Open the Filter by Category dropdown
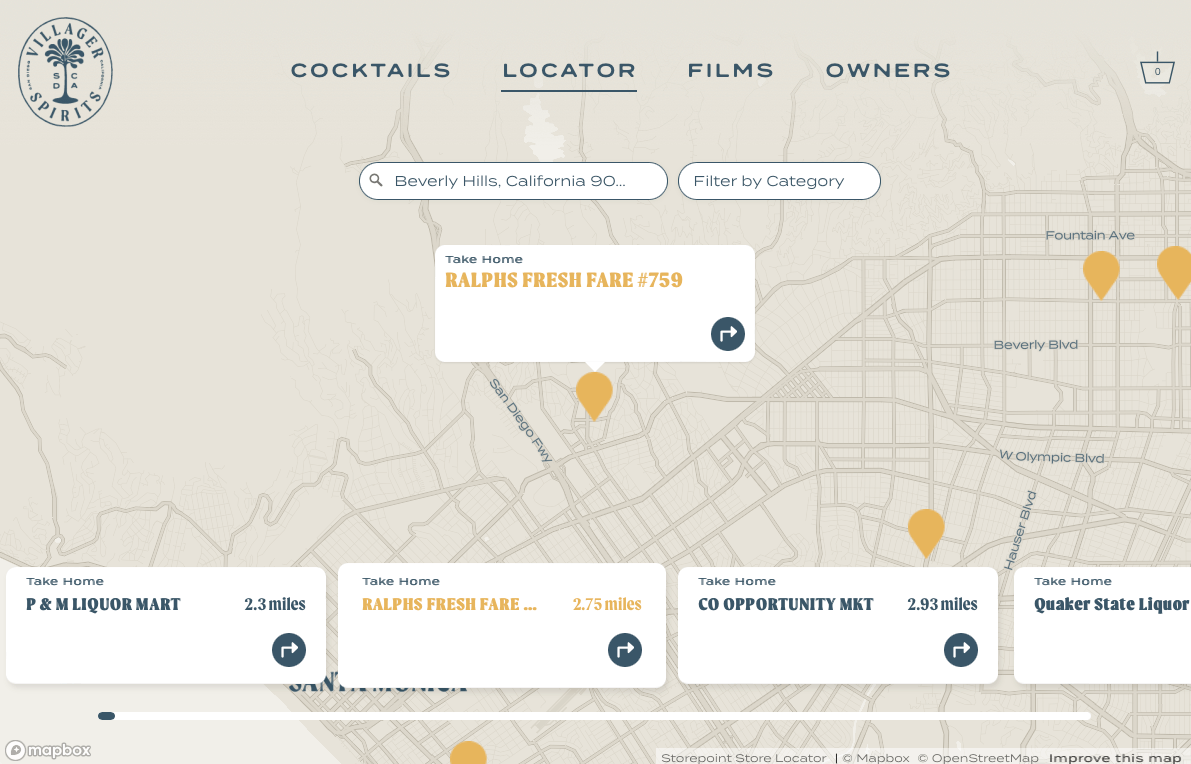The image size is (1191, 764). click(779, 181)
